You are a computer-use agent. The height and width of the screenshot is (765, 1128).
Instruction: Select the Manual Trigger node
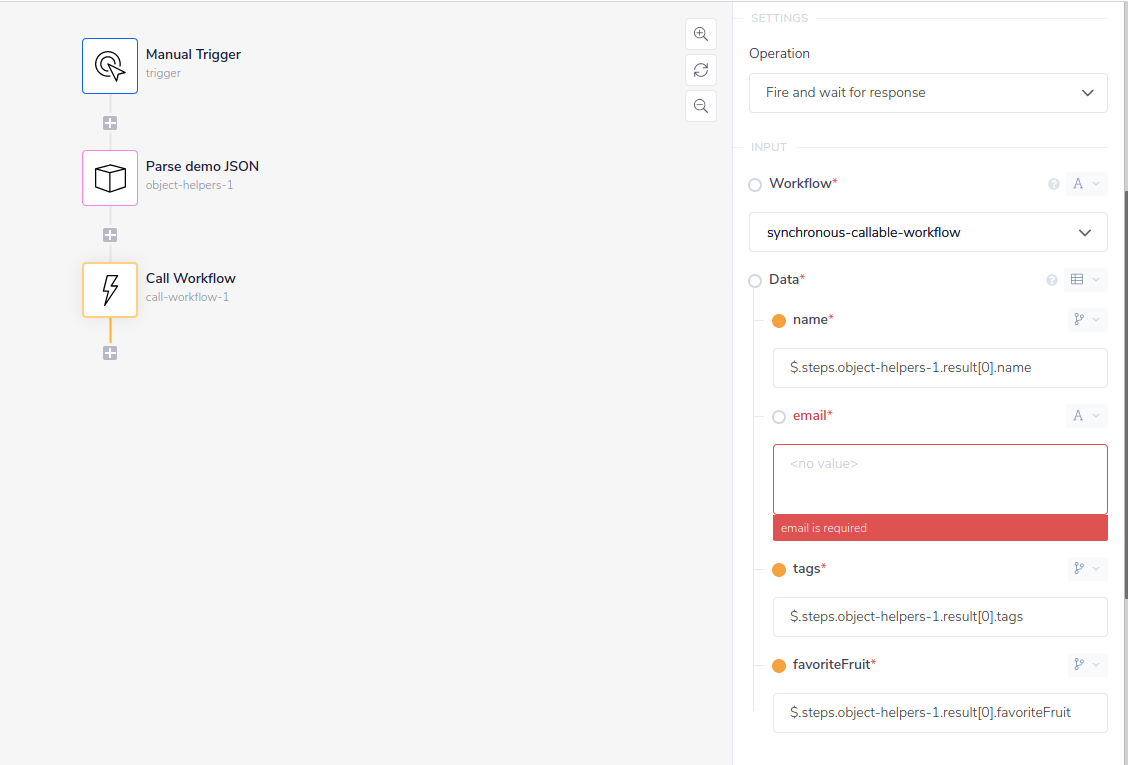click(110, 65)
